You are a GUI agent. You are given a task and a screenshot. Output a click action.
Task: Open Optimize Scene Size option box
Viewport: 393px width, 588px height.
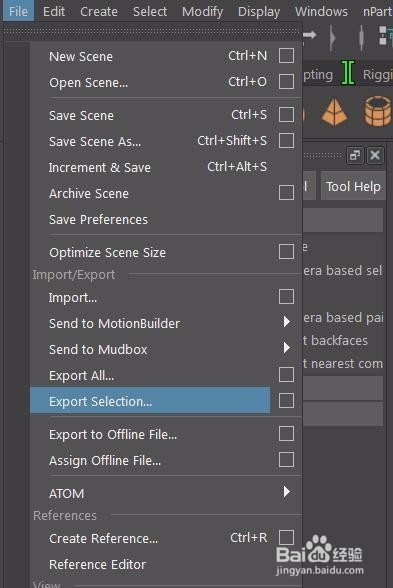click(x=286, y=252)
